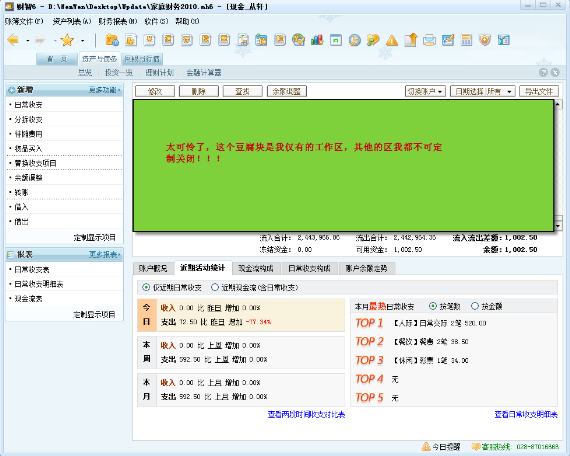Click the bar chart toolbar icon

[x=317, y=40]
